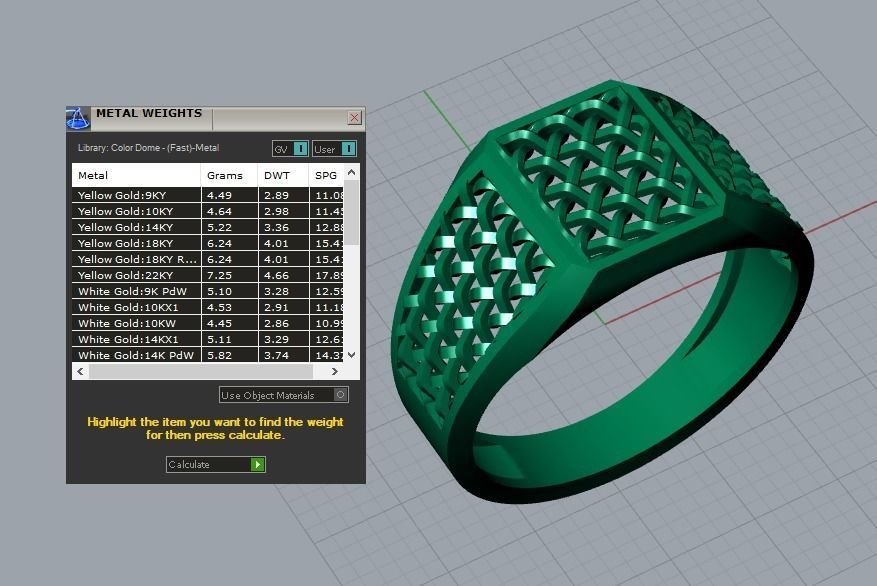
Task: Select the White Gold:10KX1 row
Action: tap(208, 307)
